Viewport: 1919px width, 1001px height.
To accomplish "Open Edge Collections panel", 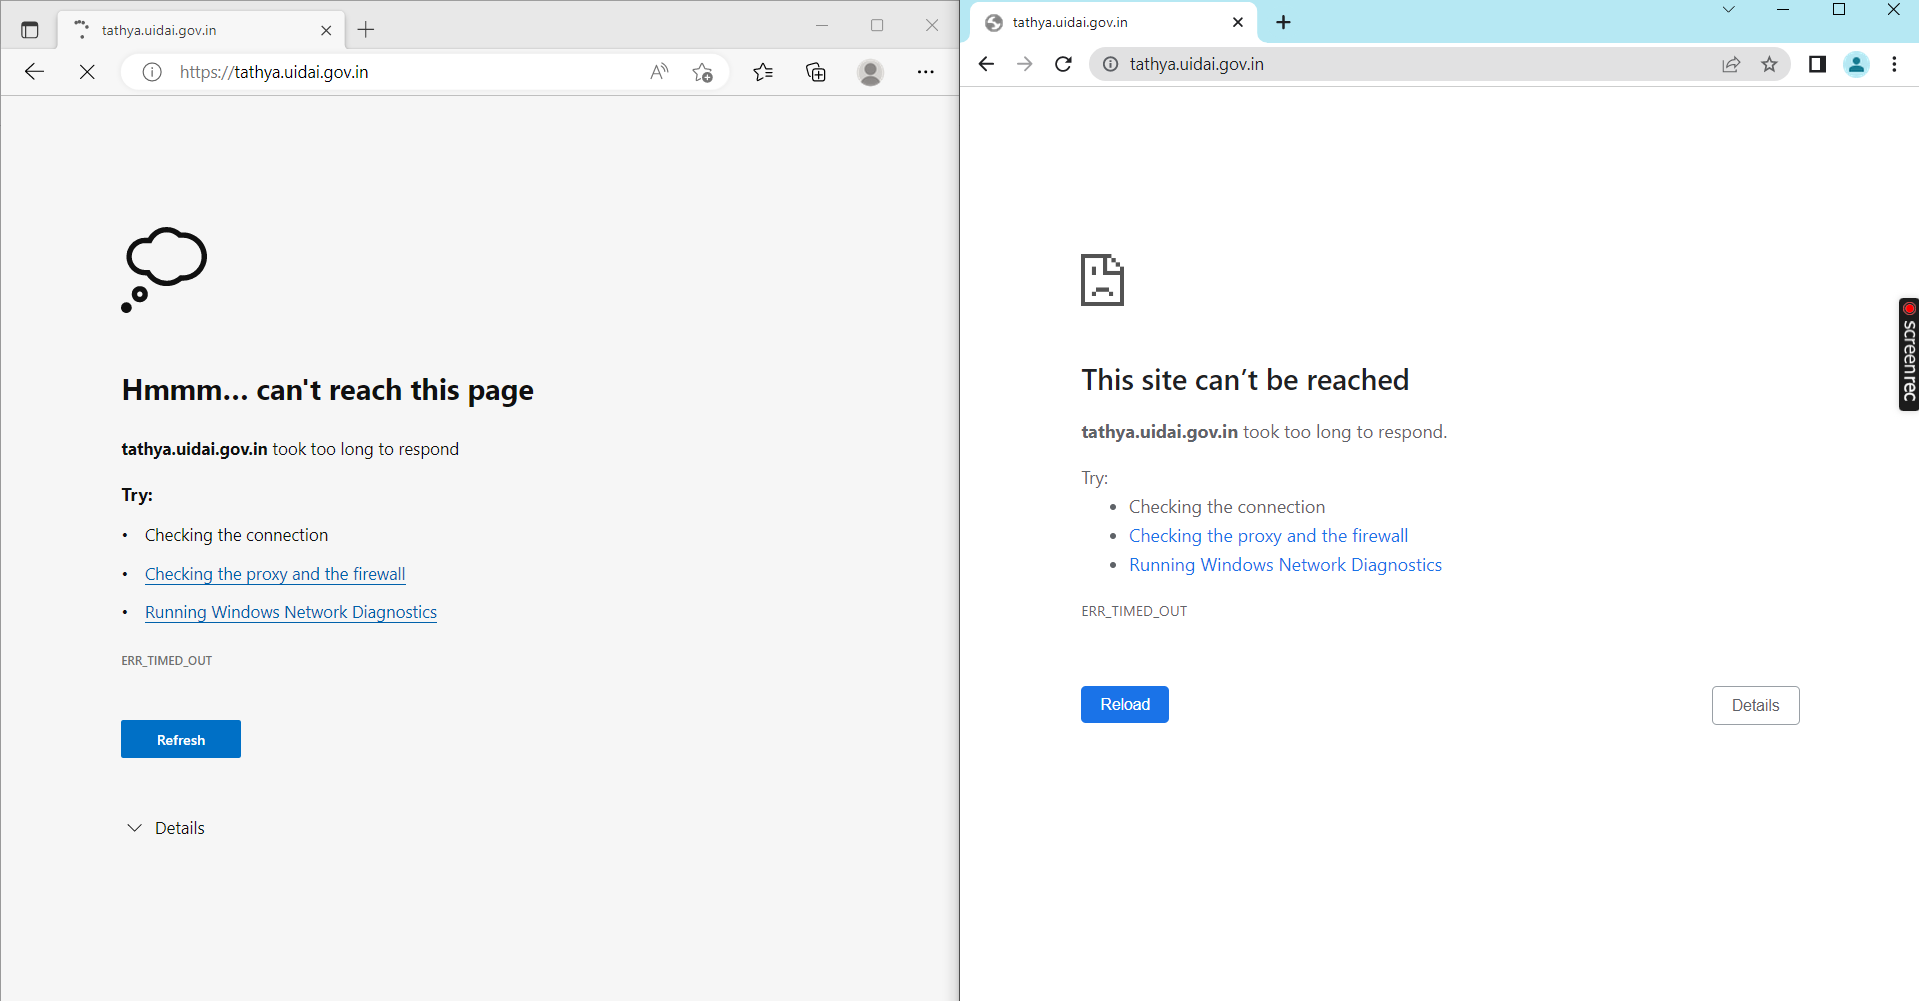I will tap(816, 72).
